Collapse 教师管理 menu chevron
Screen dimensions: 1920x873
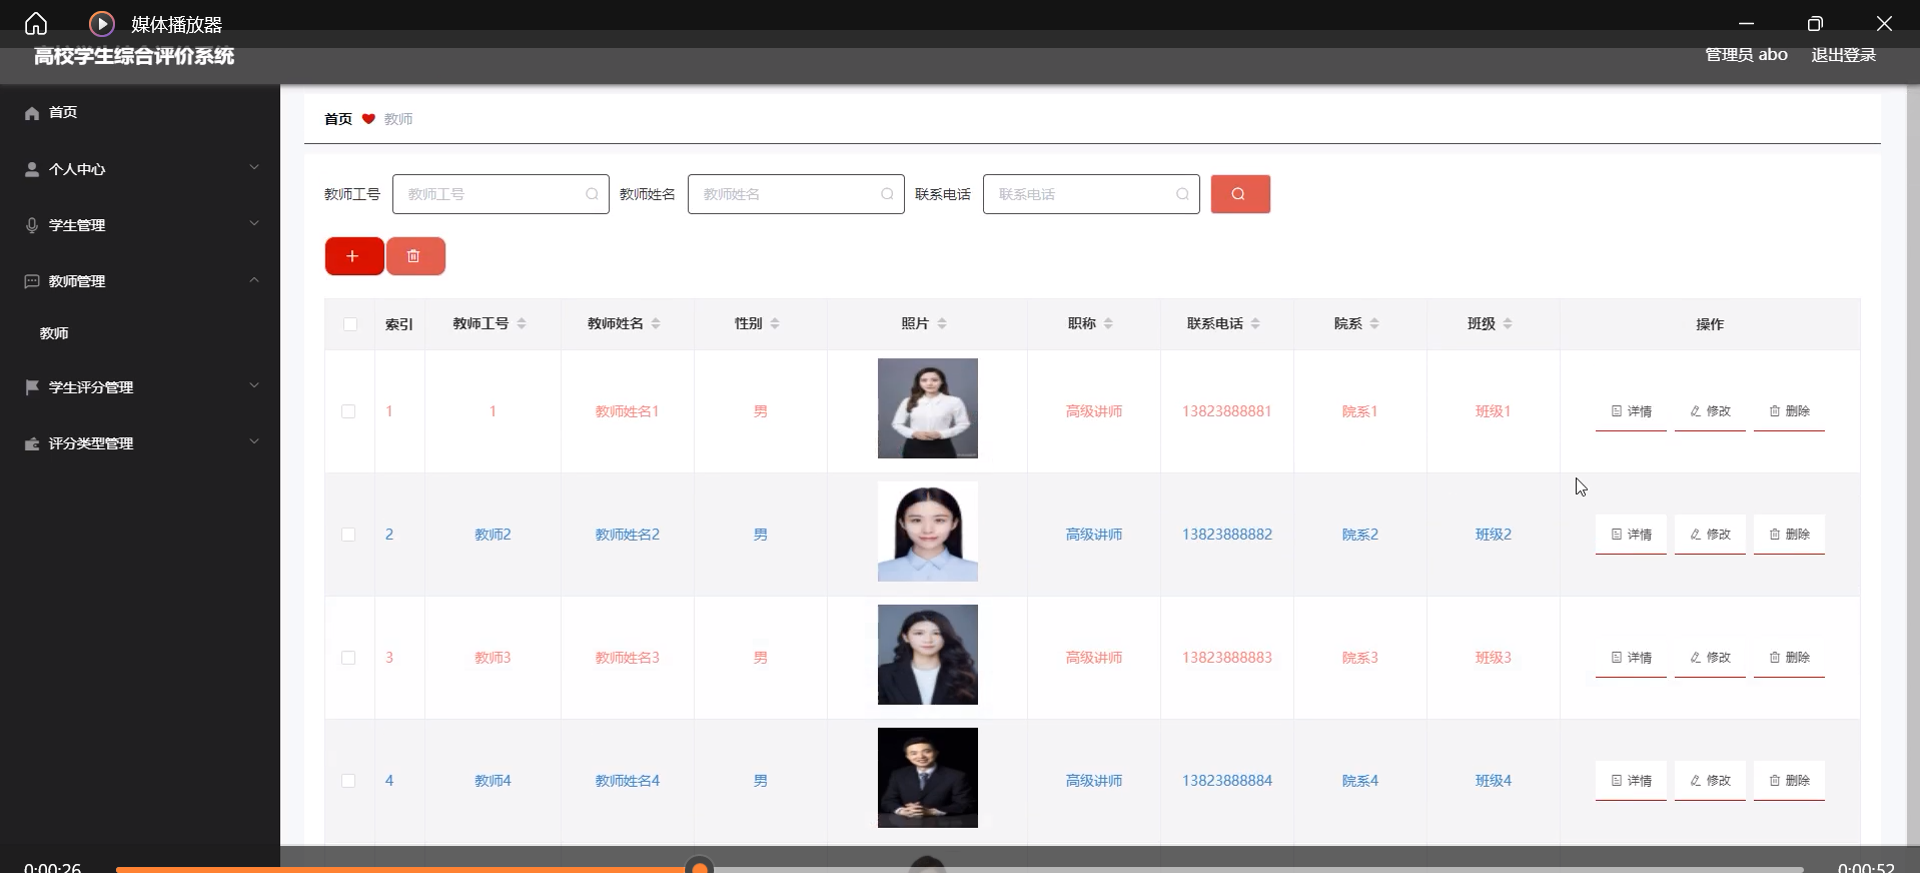tap(254, 280)
